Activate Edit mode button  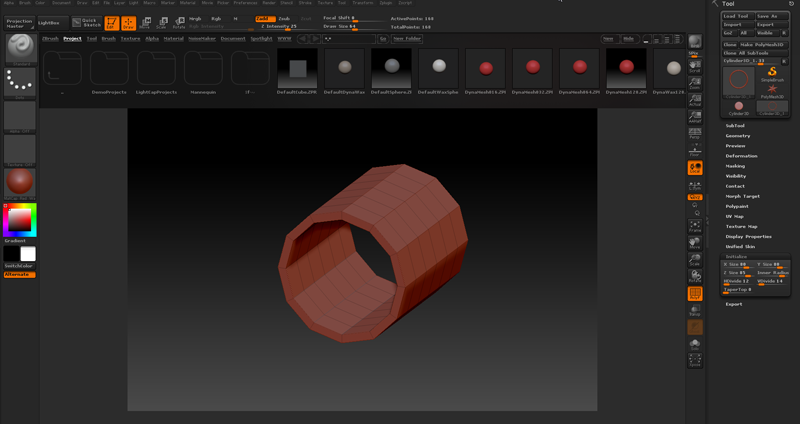[111, 22]
